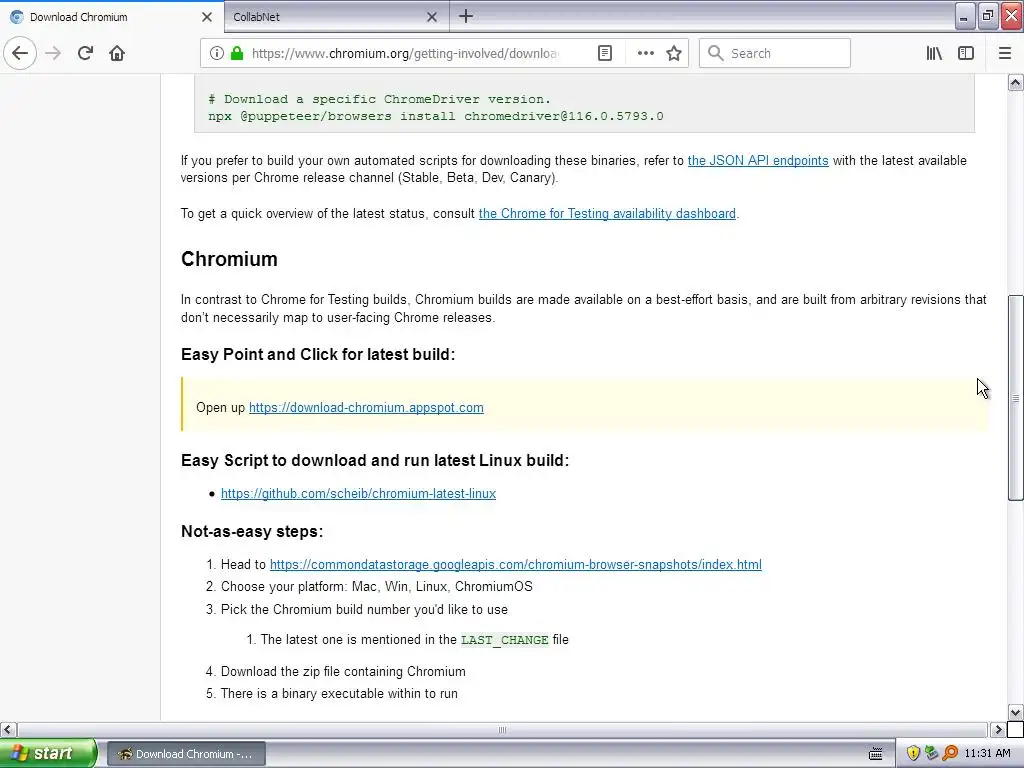Click the on-screen keyboard taskbar icon

click(x=876, y=754)
